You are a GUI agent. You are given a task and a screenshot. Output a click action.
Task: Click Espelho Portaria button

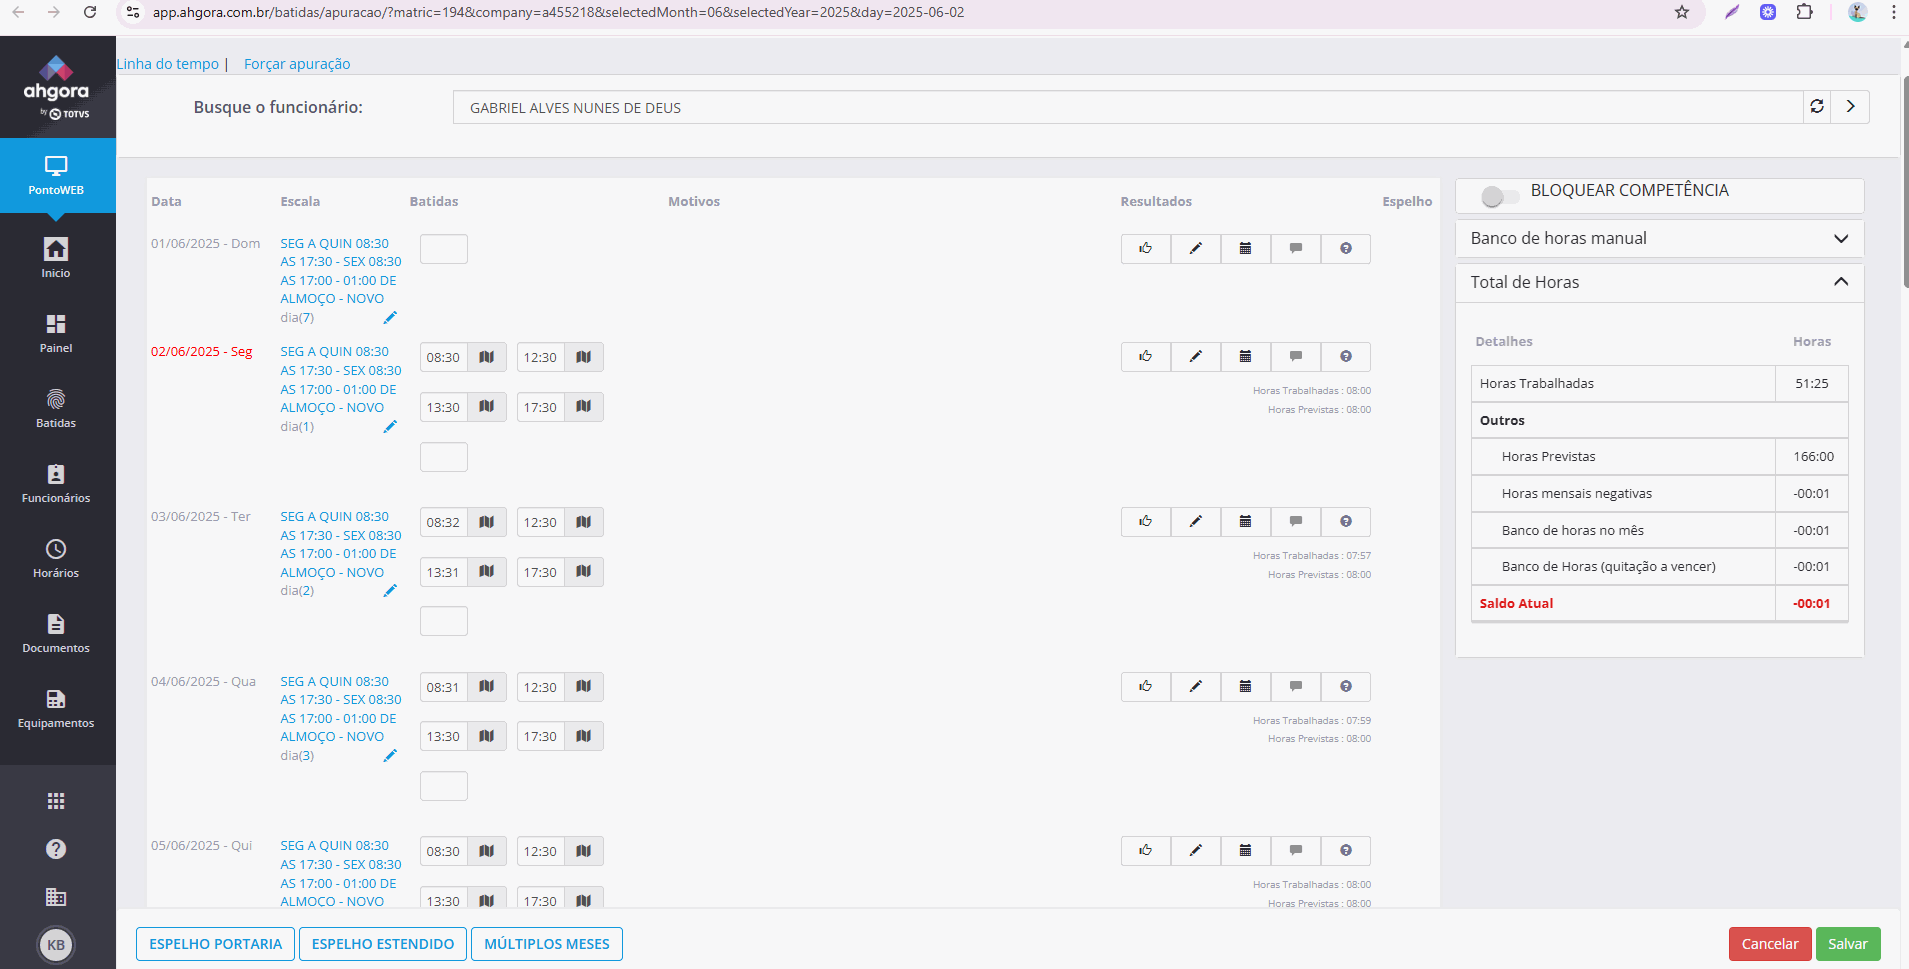point(216,944)
